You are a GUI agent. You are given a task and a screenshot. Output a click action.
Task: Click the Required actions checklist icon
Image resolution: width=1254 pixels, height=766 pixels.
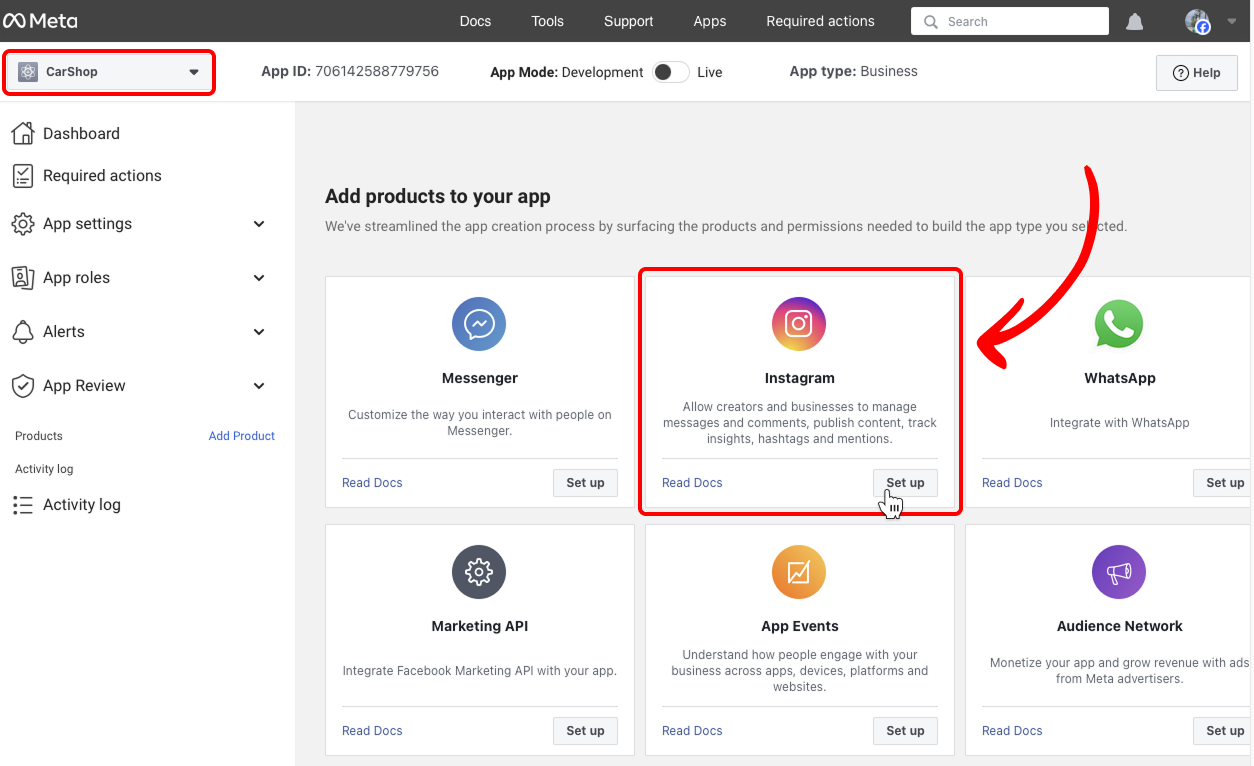pos(23,175)
